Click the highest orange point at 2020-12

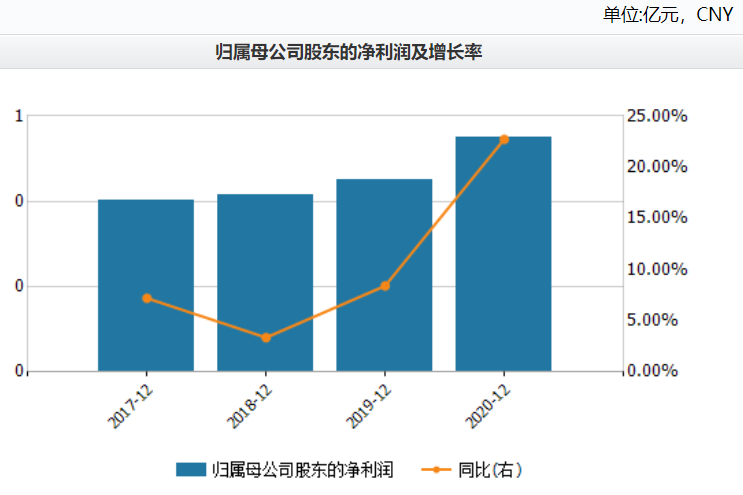point(504,139)
